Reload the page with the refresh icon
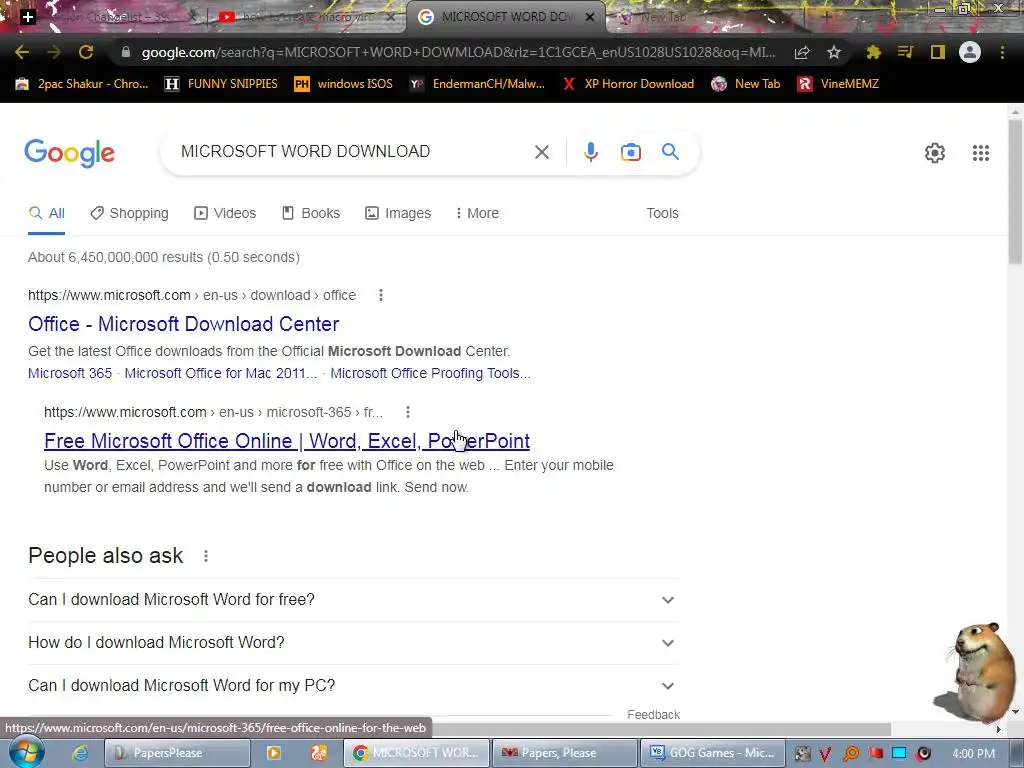1024x768 pixels. 86,52
